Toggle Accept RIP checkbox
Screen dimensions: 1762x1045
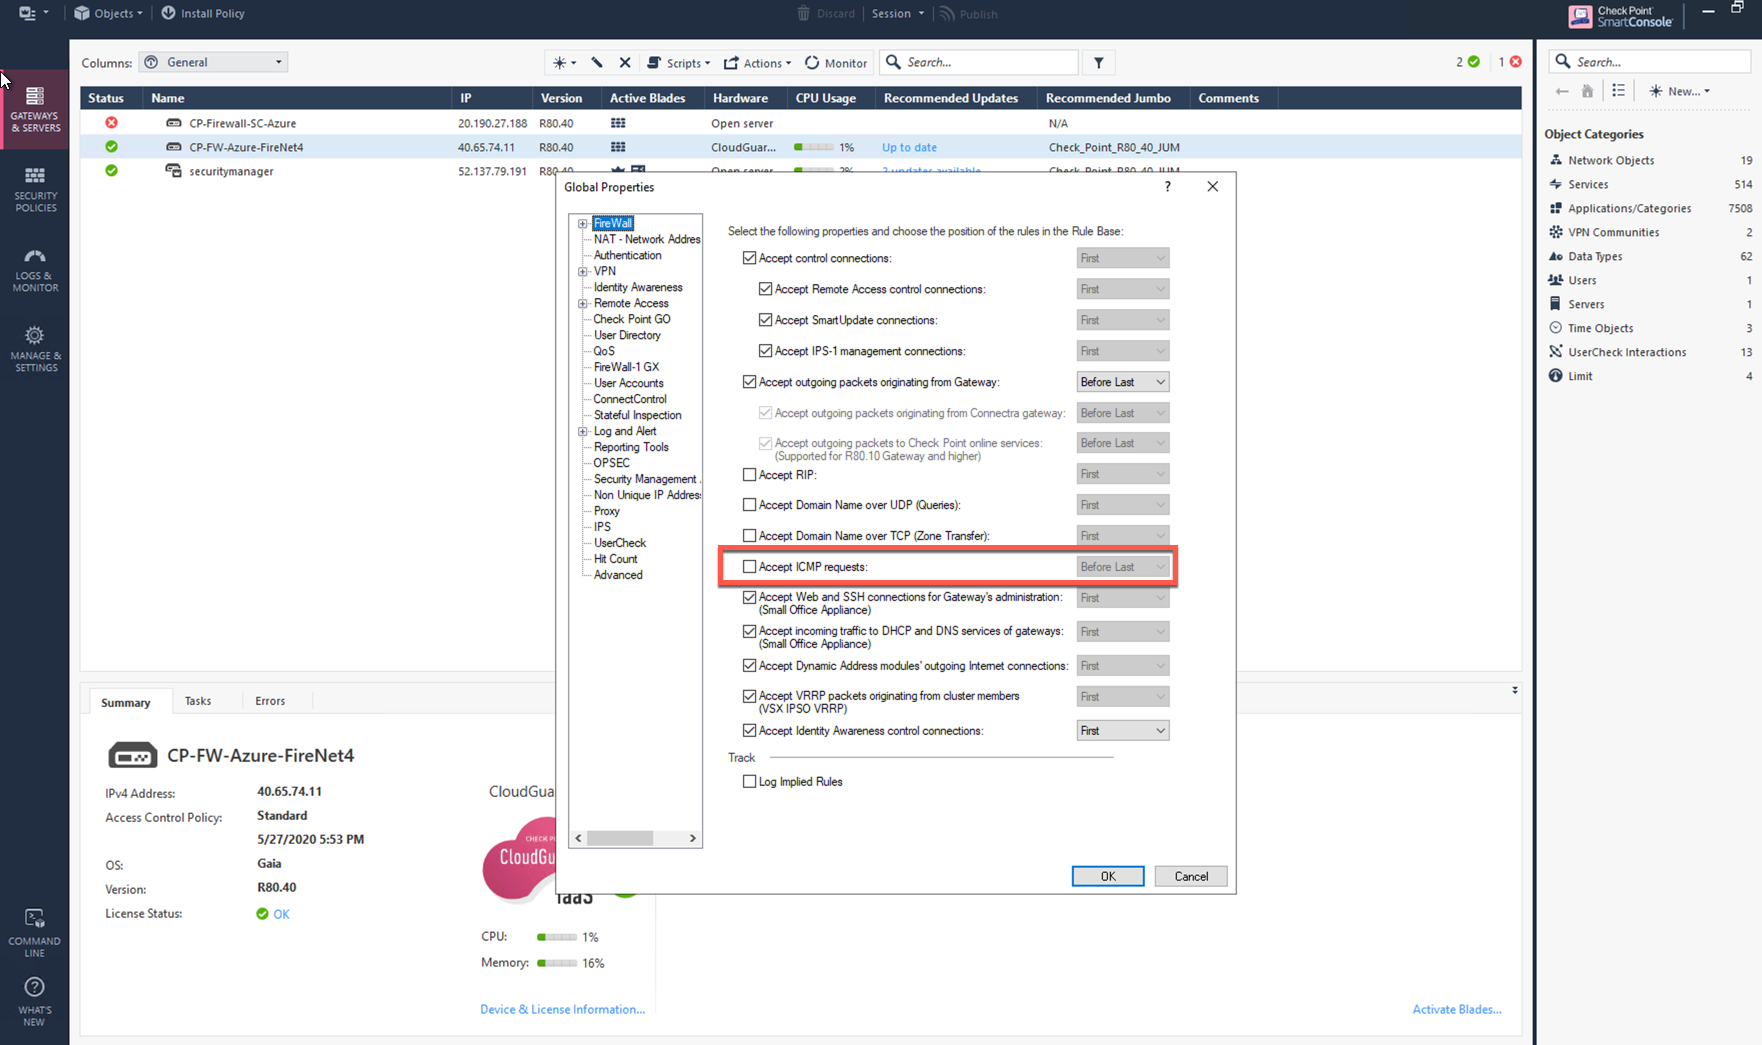(749, 475)
